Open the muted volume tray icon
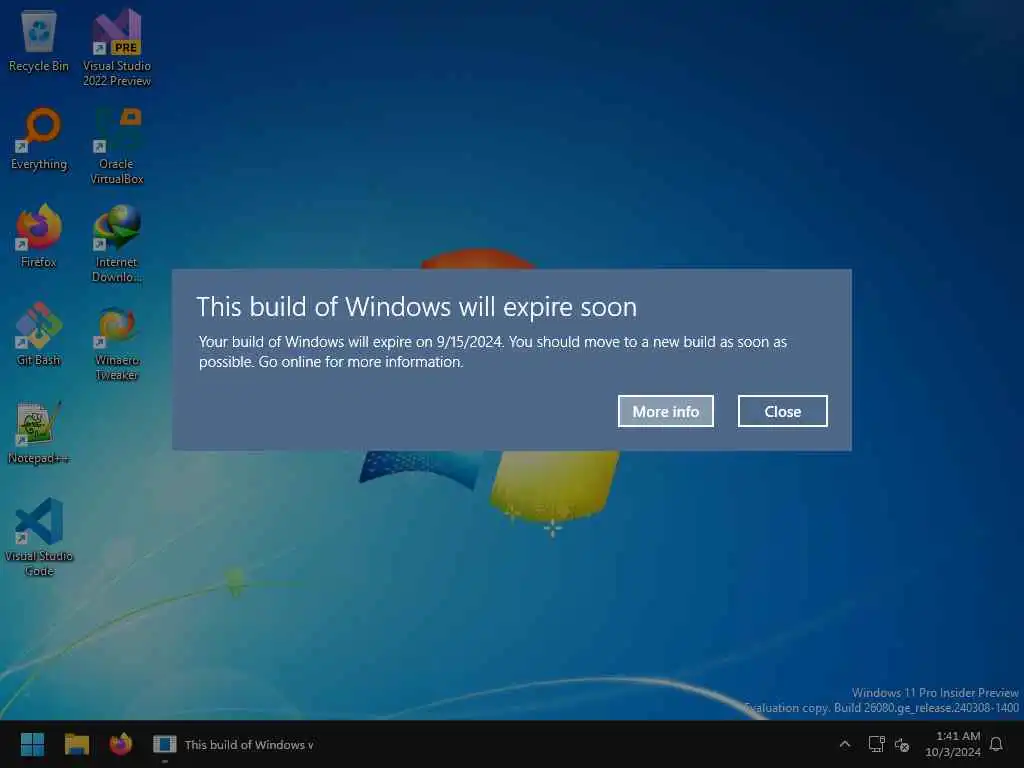This screenshot has width=1024, height=768. click(902, 744)
